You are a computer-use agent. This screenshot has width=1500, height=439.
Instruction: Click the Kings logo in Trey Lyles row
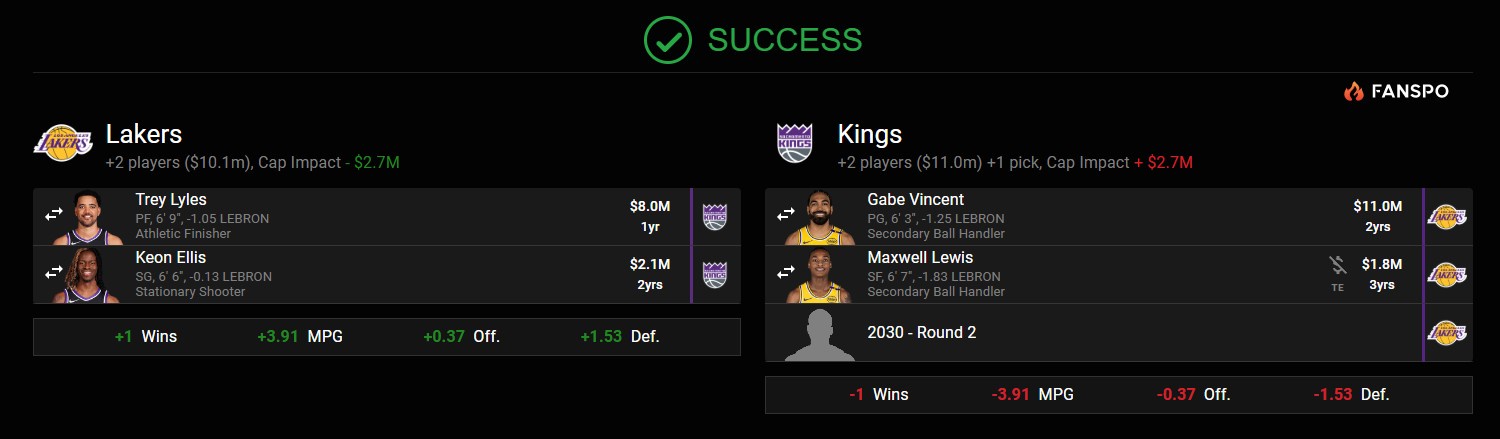pyautogui.click(x=715, y=216)
